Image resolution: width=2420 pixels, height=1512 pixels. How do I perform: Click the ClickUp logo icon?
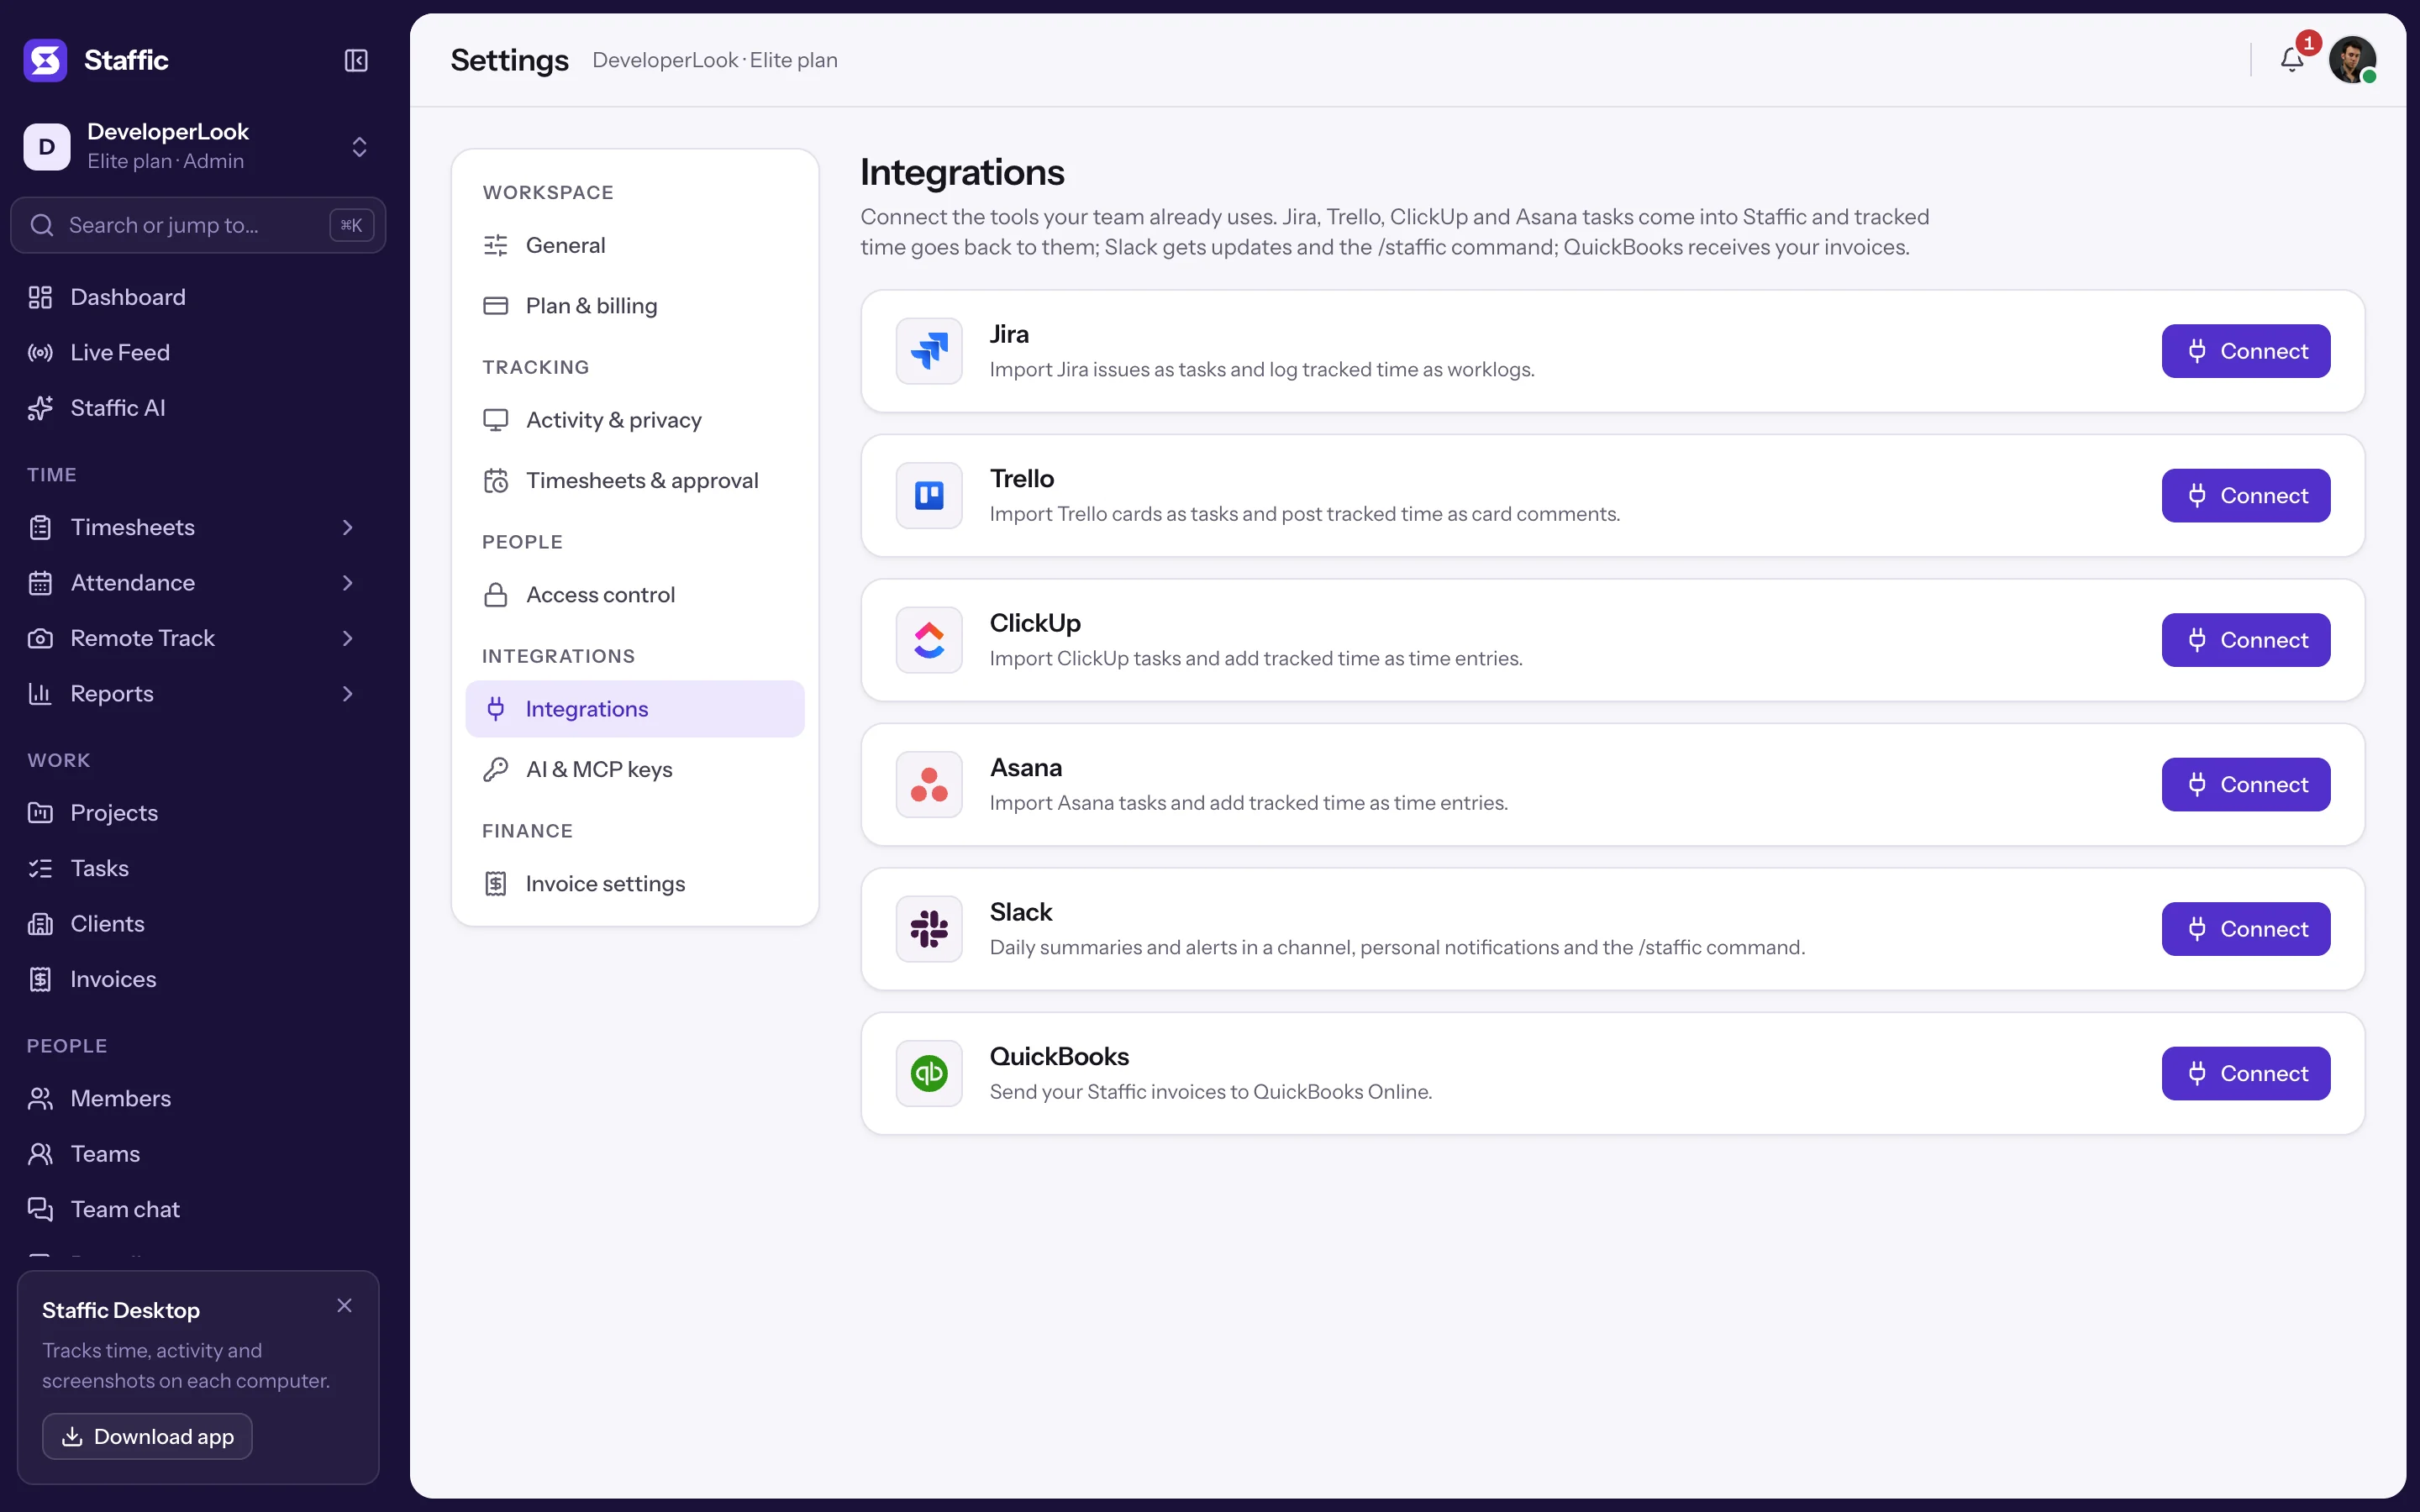coord(929,640)
